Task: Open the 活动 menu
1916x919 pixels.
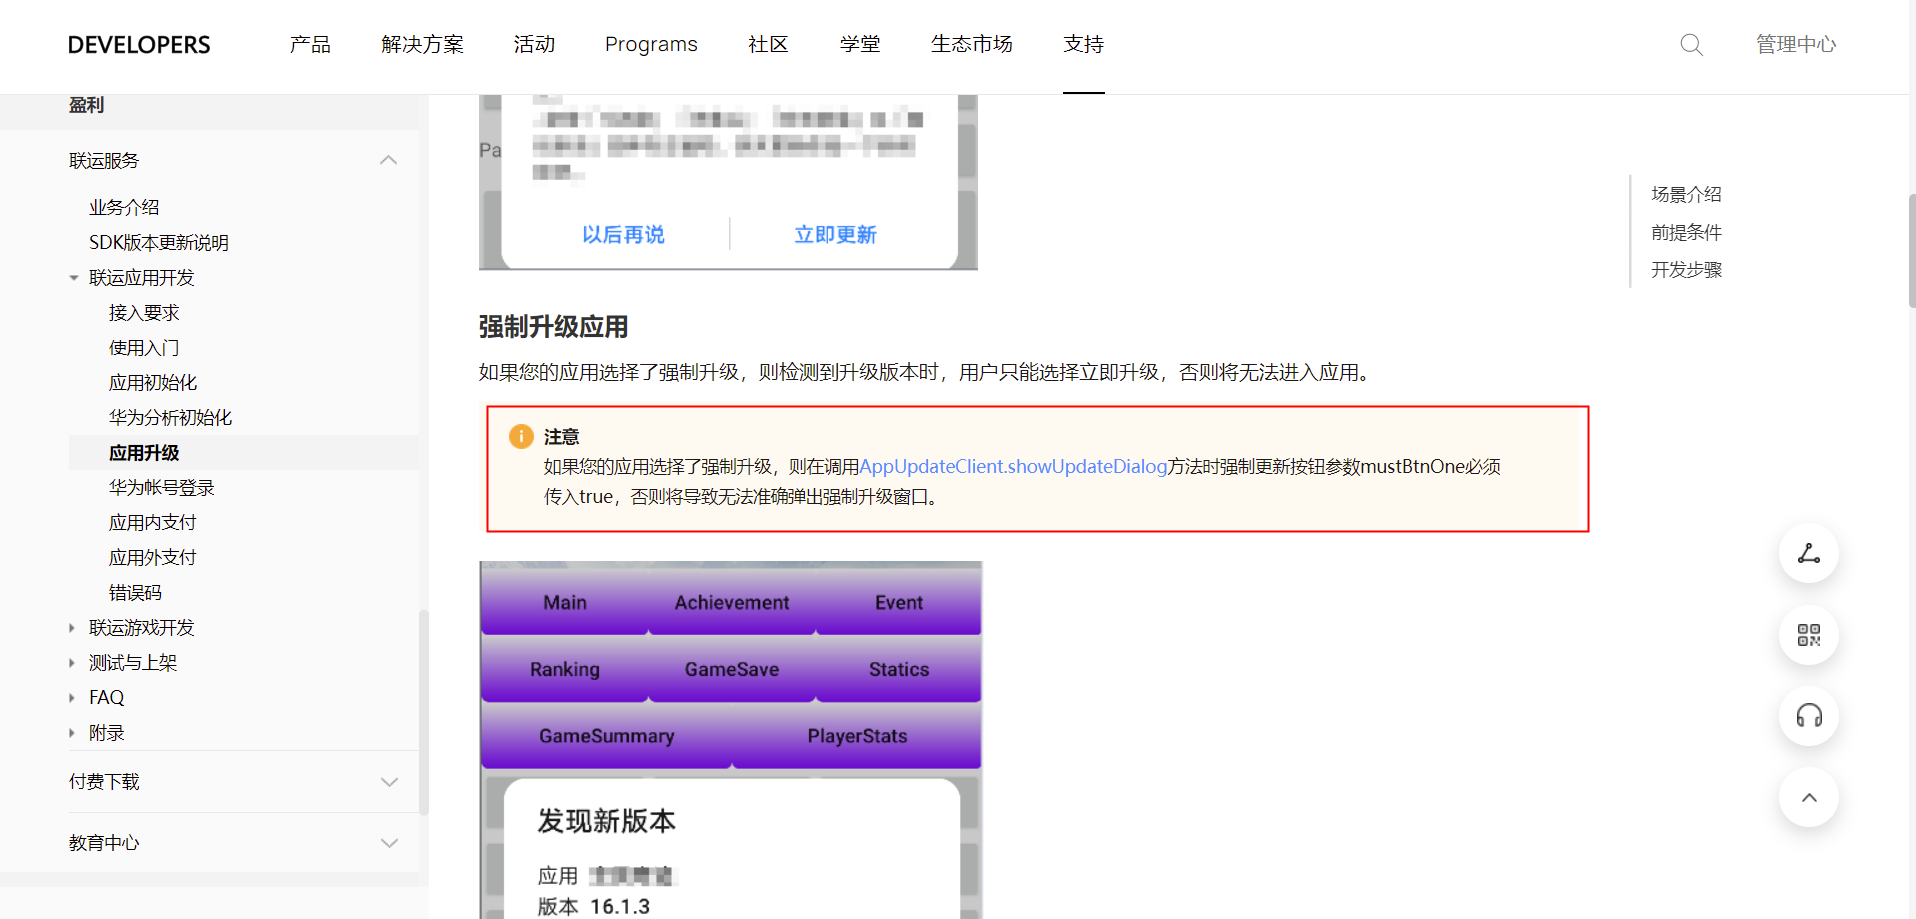Action: [x=534, y=44]
